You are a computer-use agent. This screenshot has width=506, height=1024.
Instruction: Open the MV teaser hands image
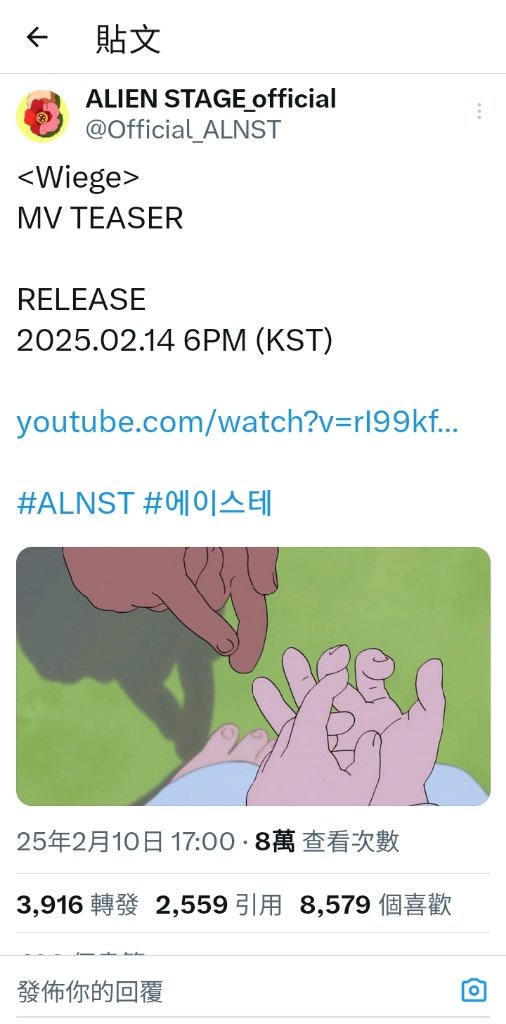(253, 676)
